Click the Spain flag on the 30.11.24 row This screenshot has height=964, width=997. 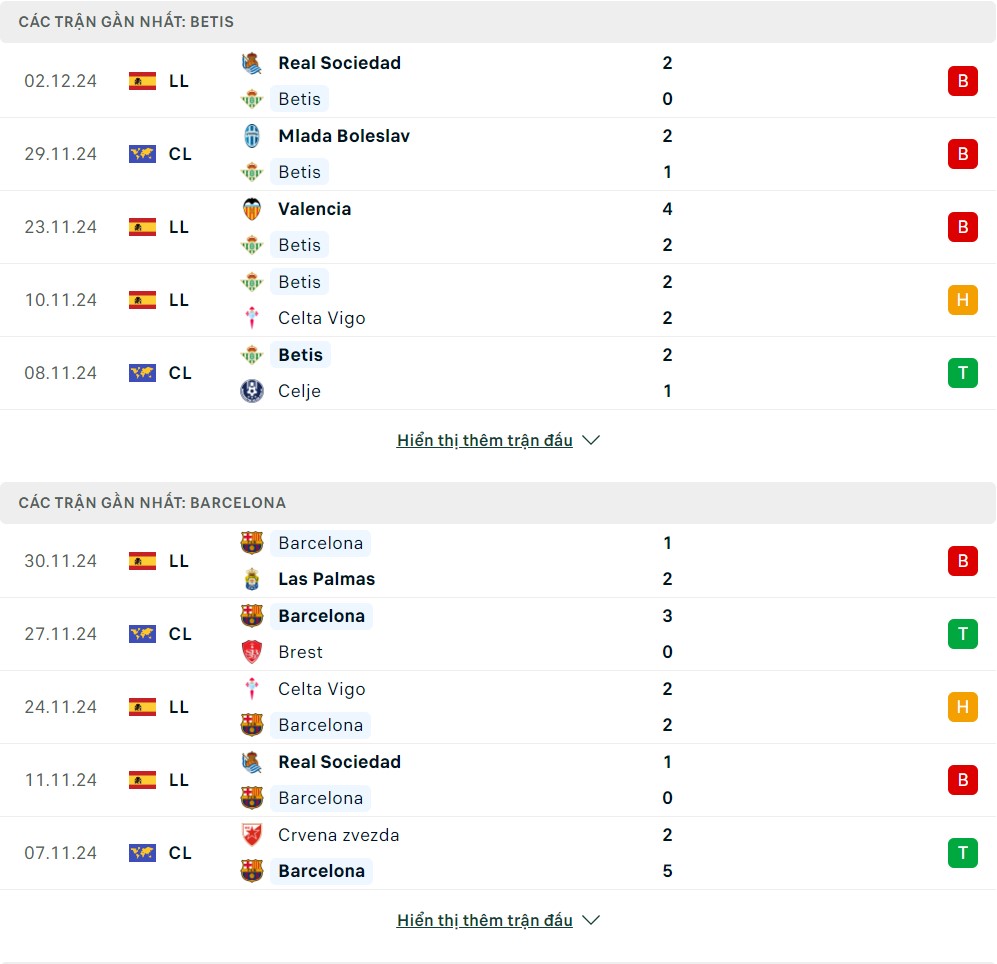click(142, 561)
